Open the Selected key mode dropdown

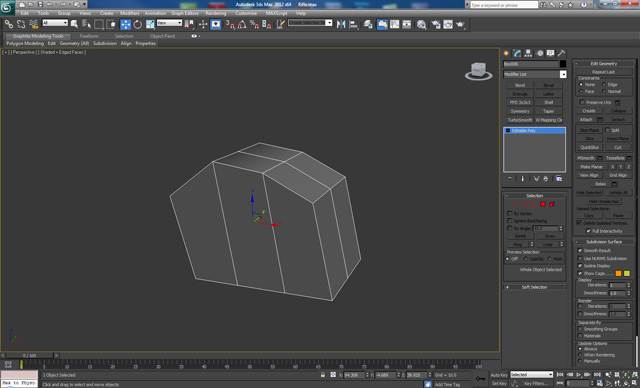[531, 375]
